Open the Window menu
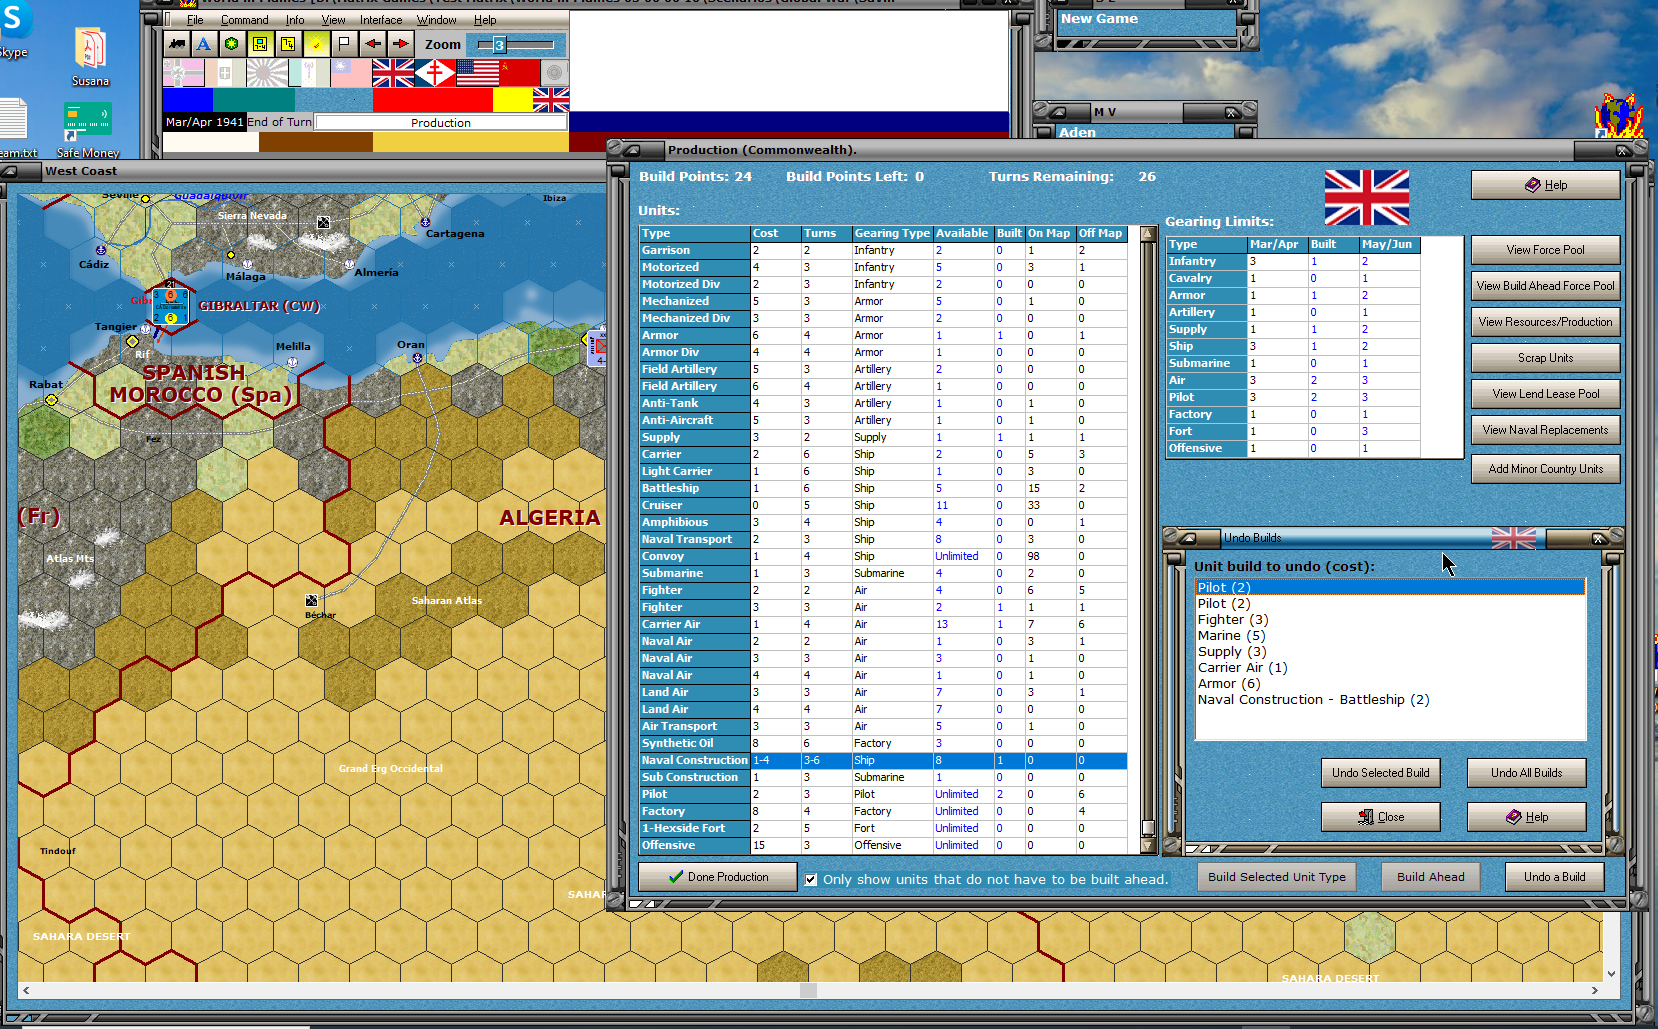This screenshot has width=1658, height=1029. coord(437,20)
